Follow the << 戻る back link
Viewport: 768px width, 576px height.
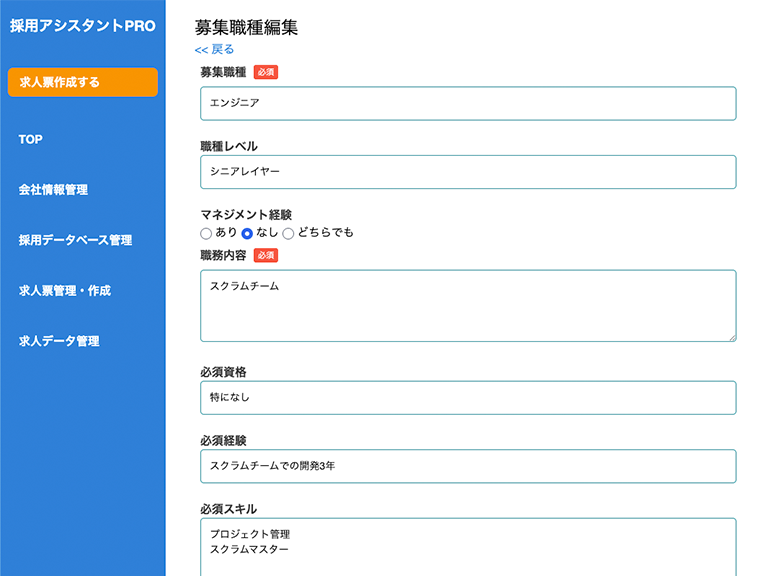click(215, 49)
